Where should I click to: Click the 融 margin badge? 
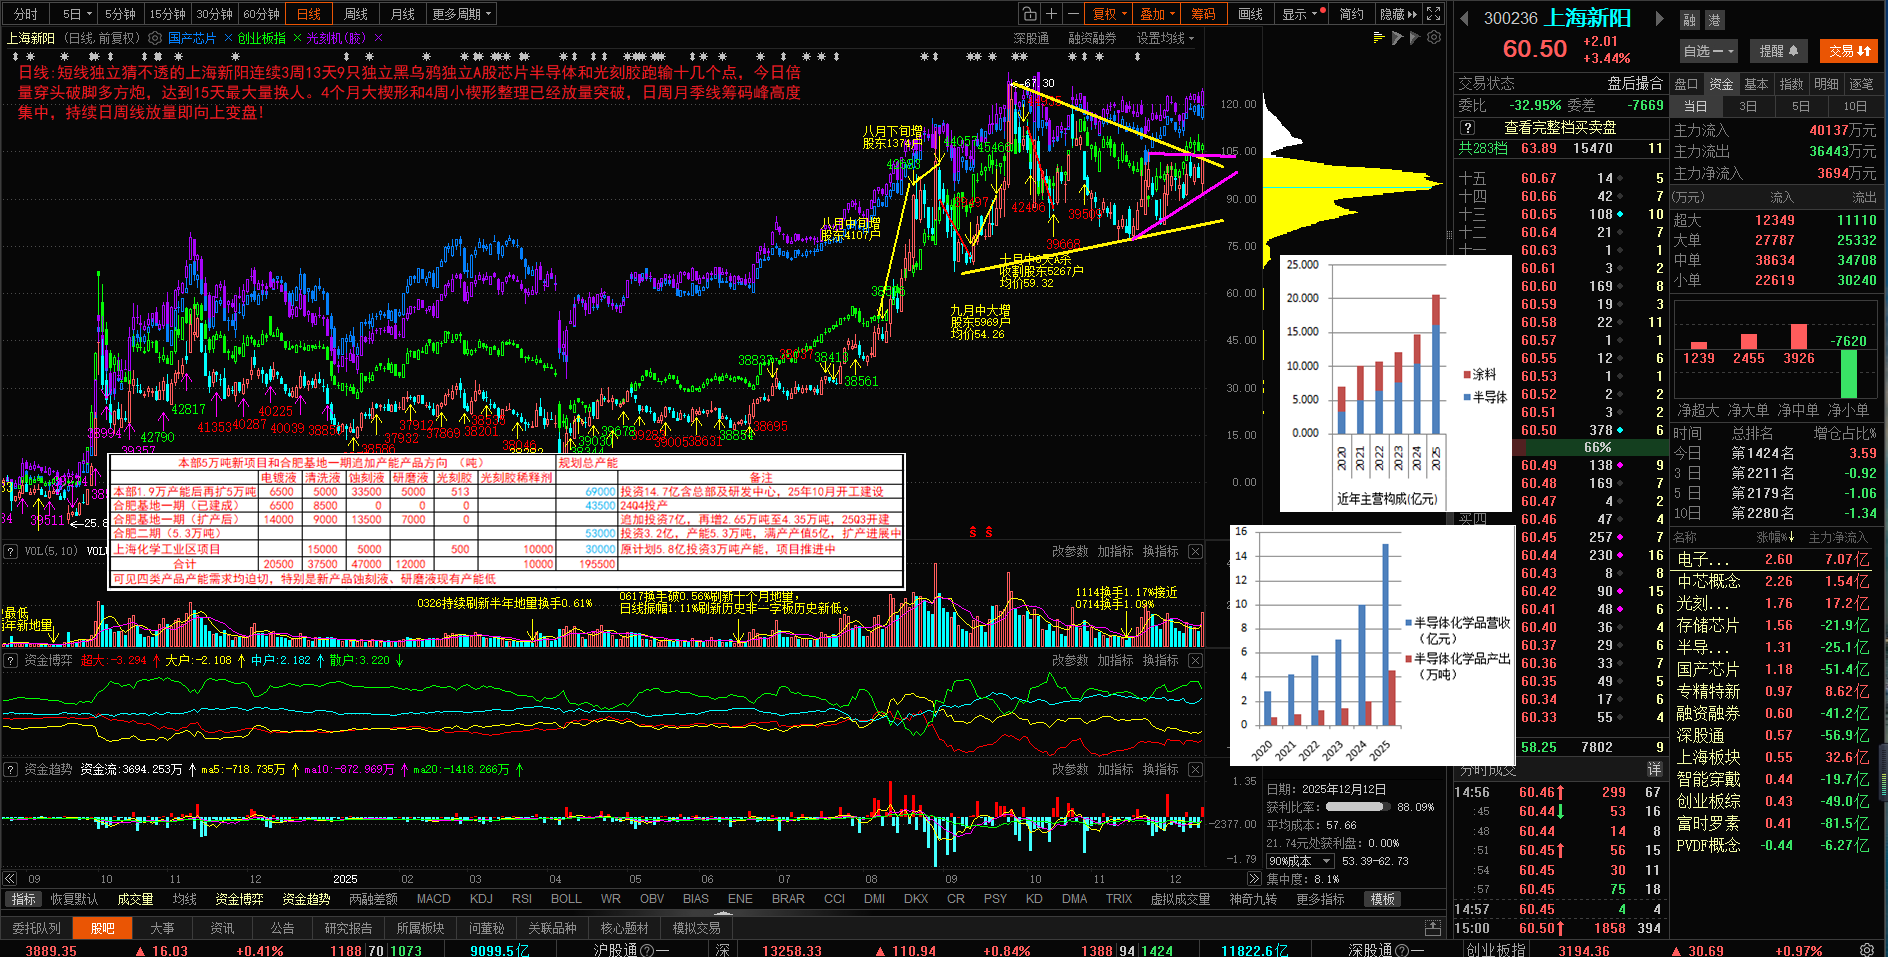[1689, 20]
